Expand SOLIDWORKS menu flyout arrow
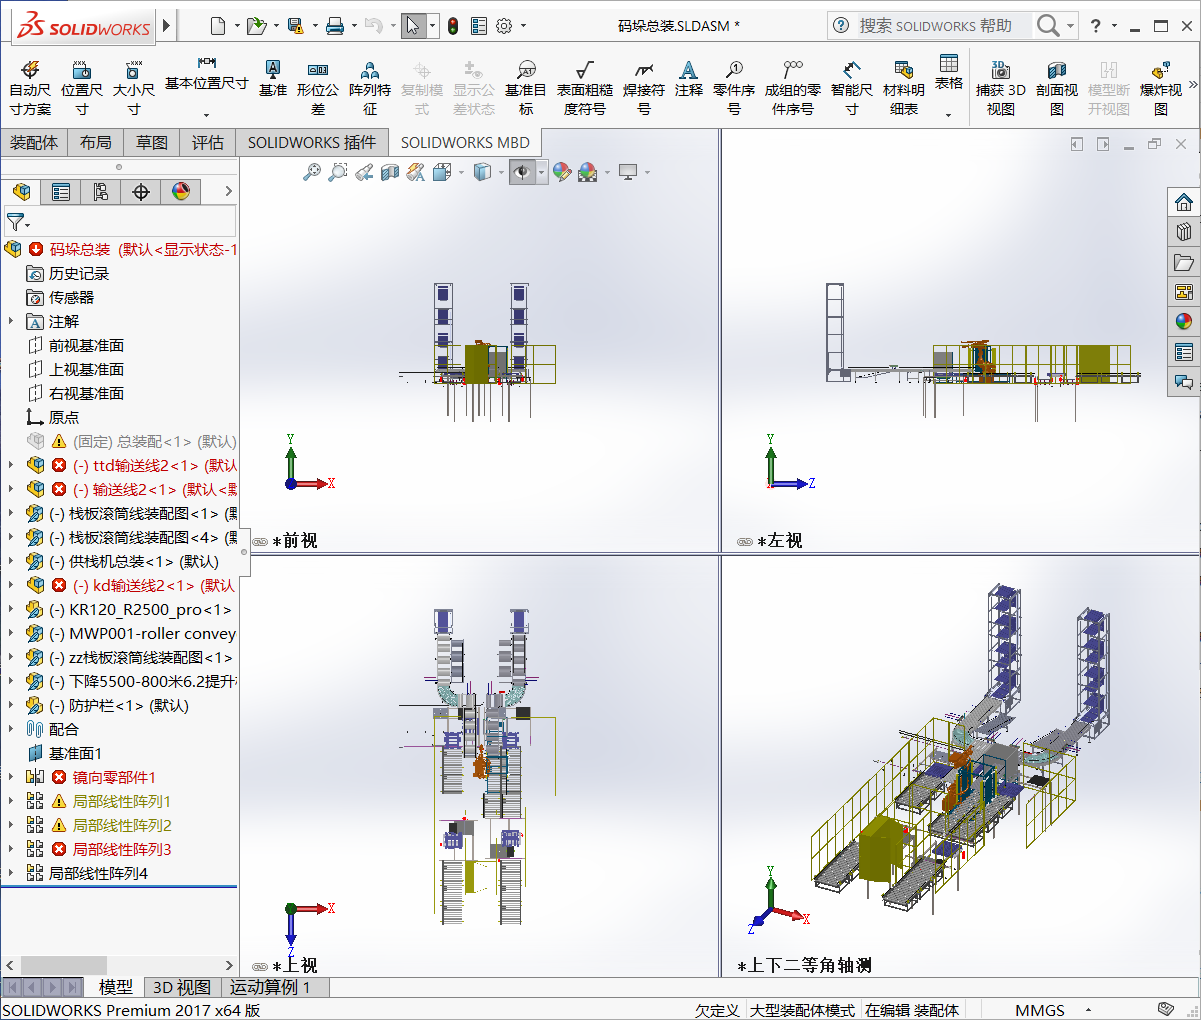 (167, 25)
